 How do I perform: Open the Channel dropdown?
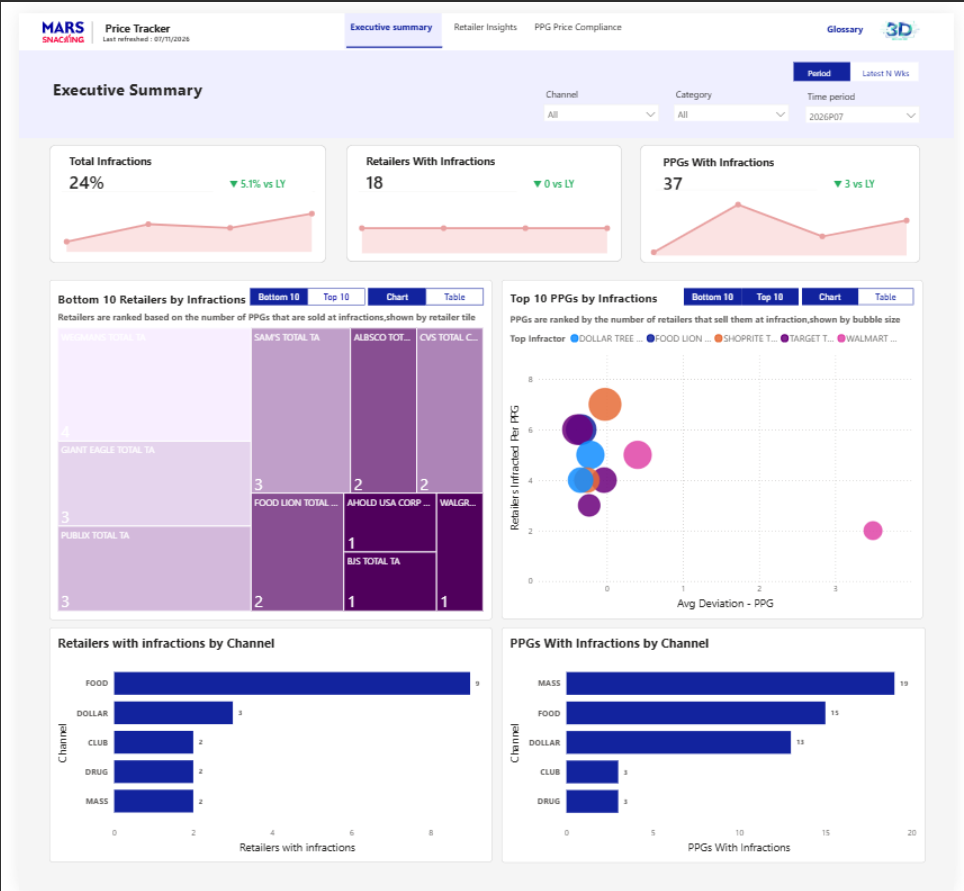coord(601,114)
